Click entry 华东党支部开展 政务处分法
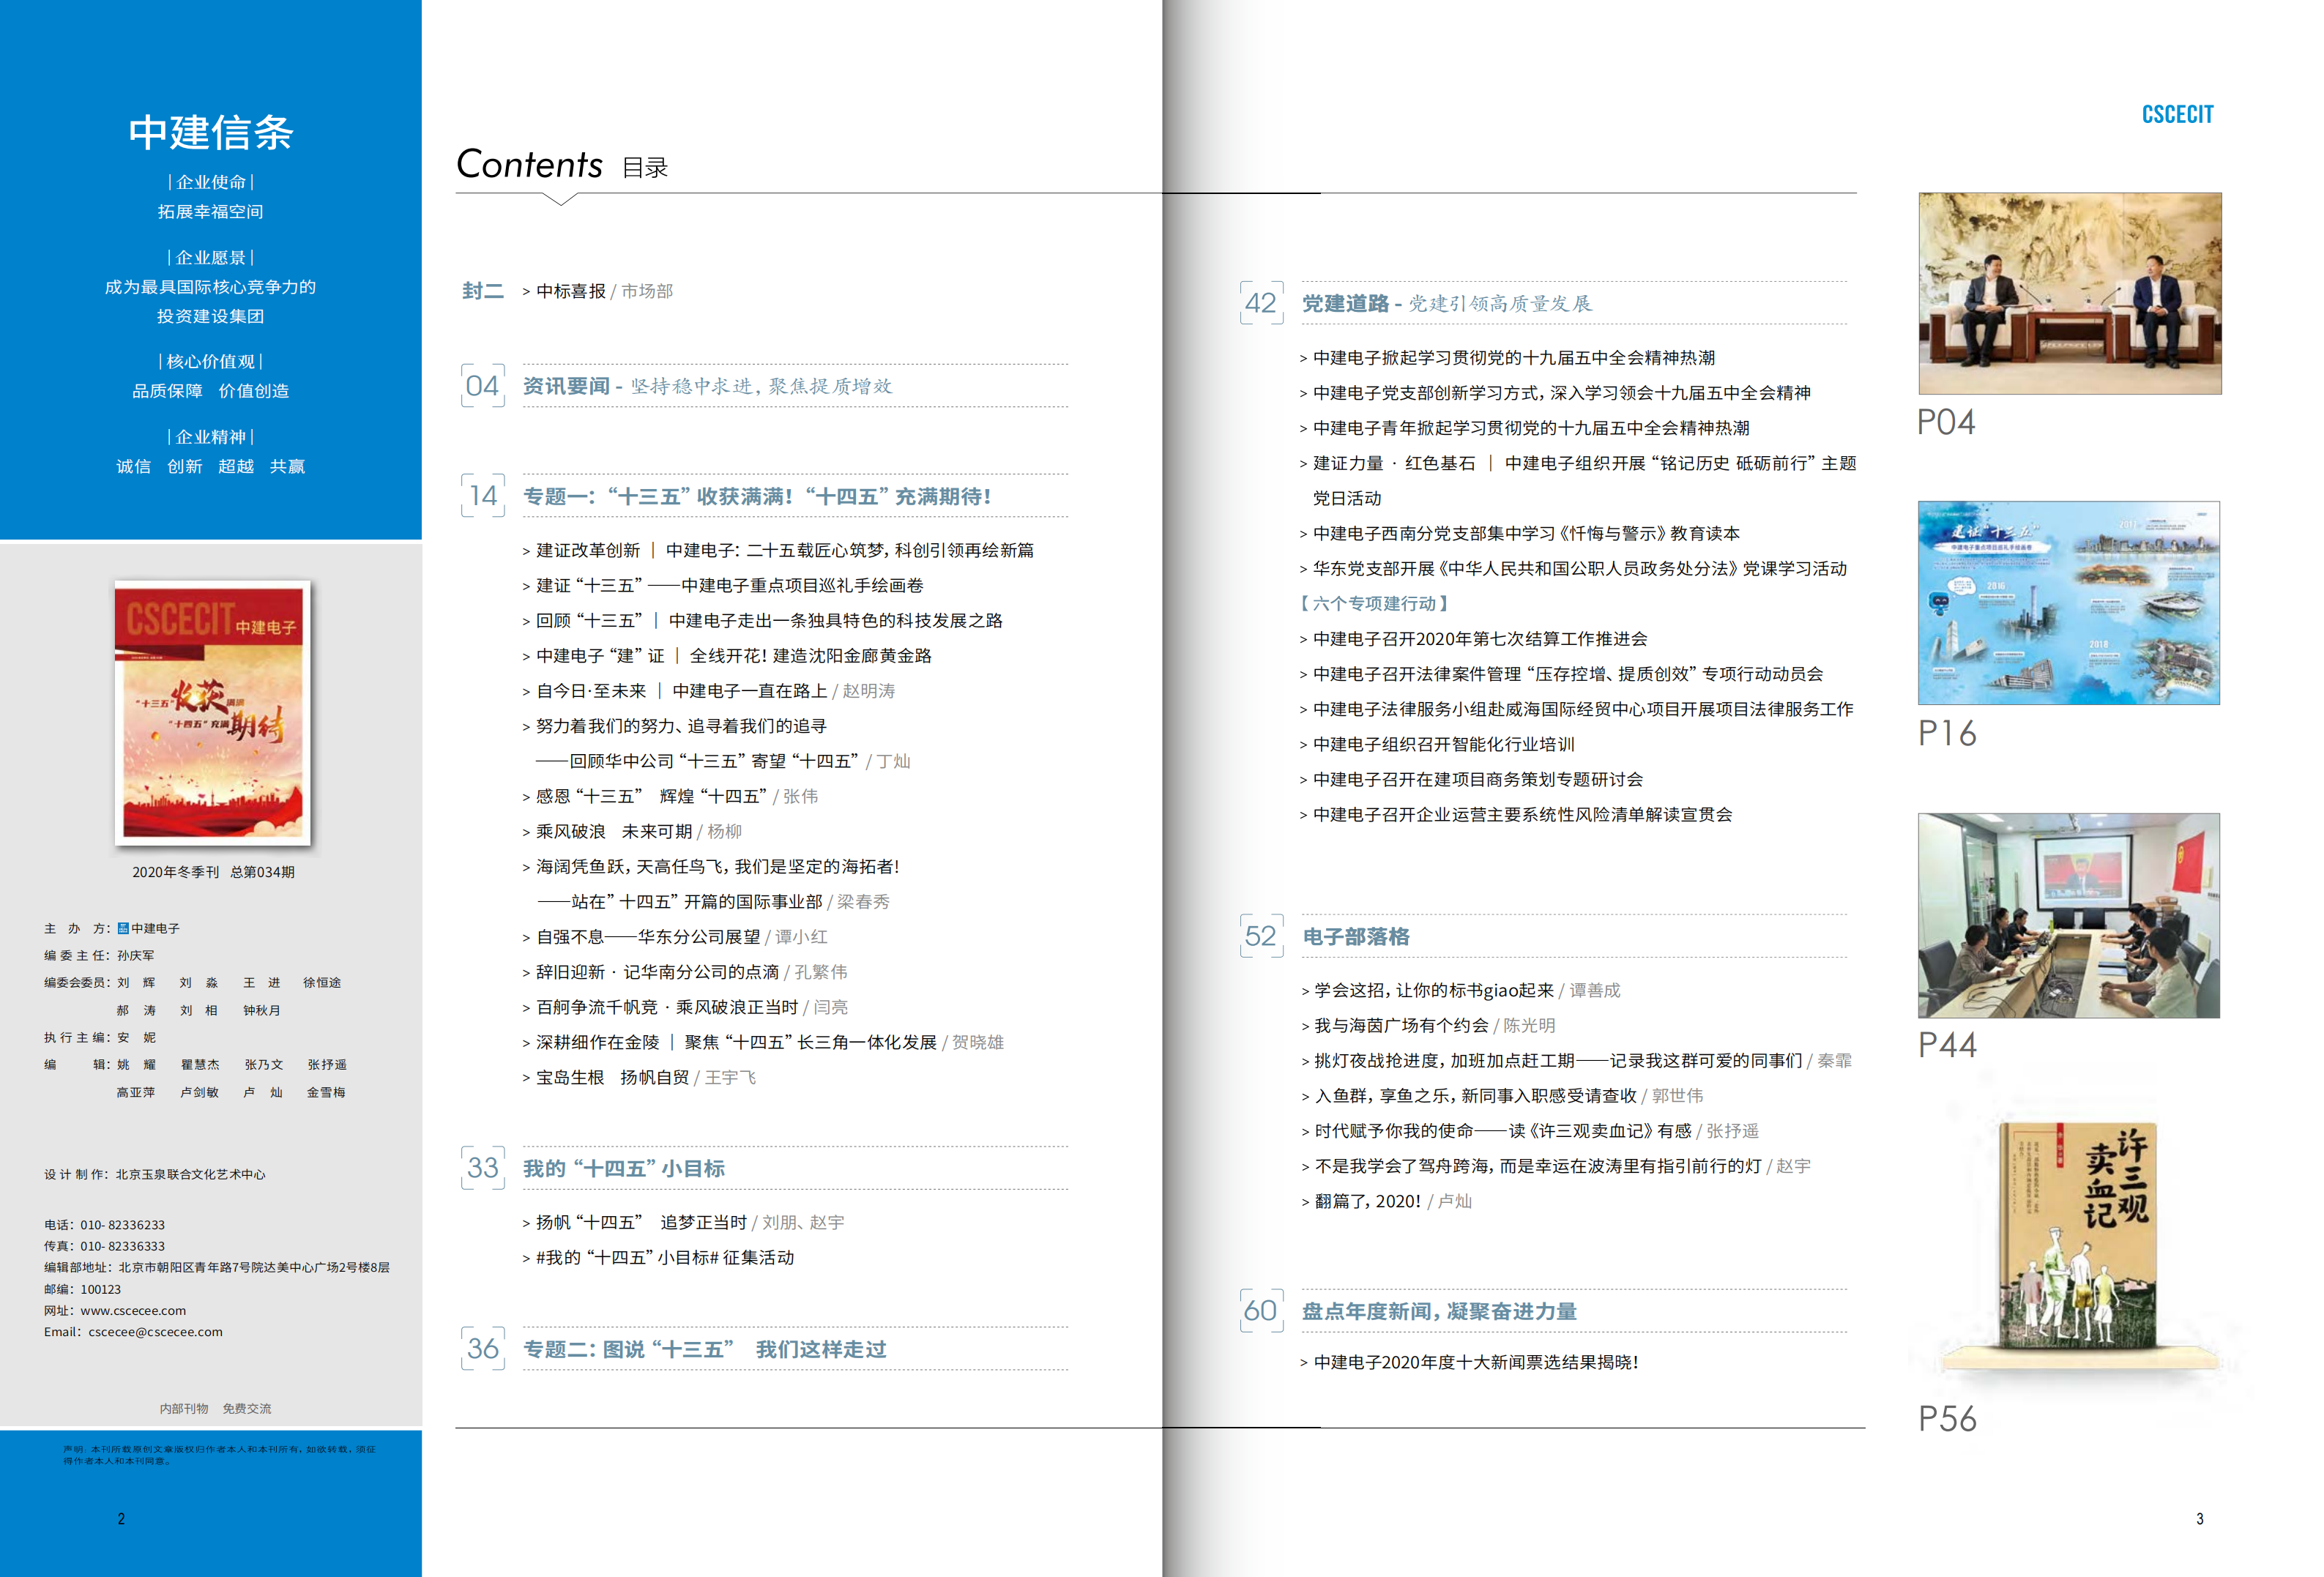Image resolution: width=2324 pixels, height=1577 pixels. pyautogui.click(x=1573, y=568)
